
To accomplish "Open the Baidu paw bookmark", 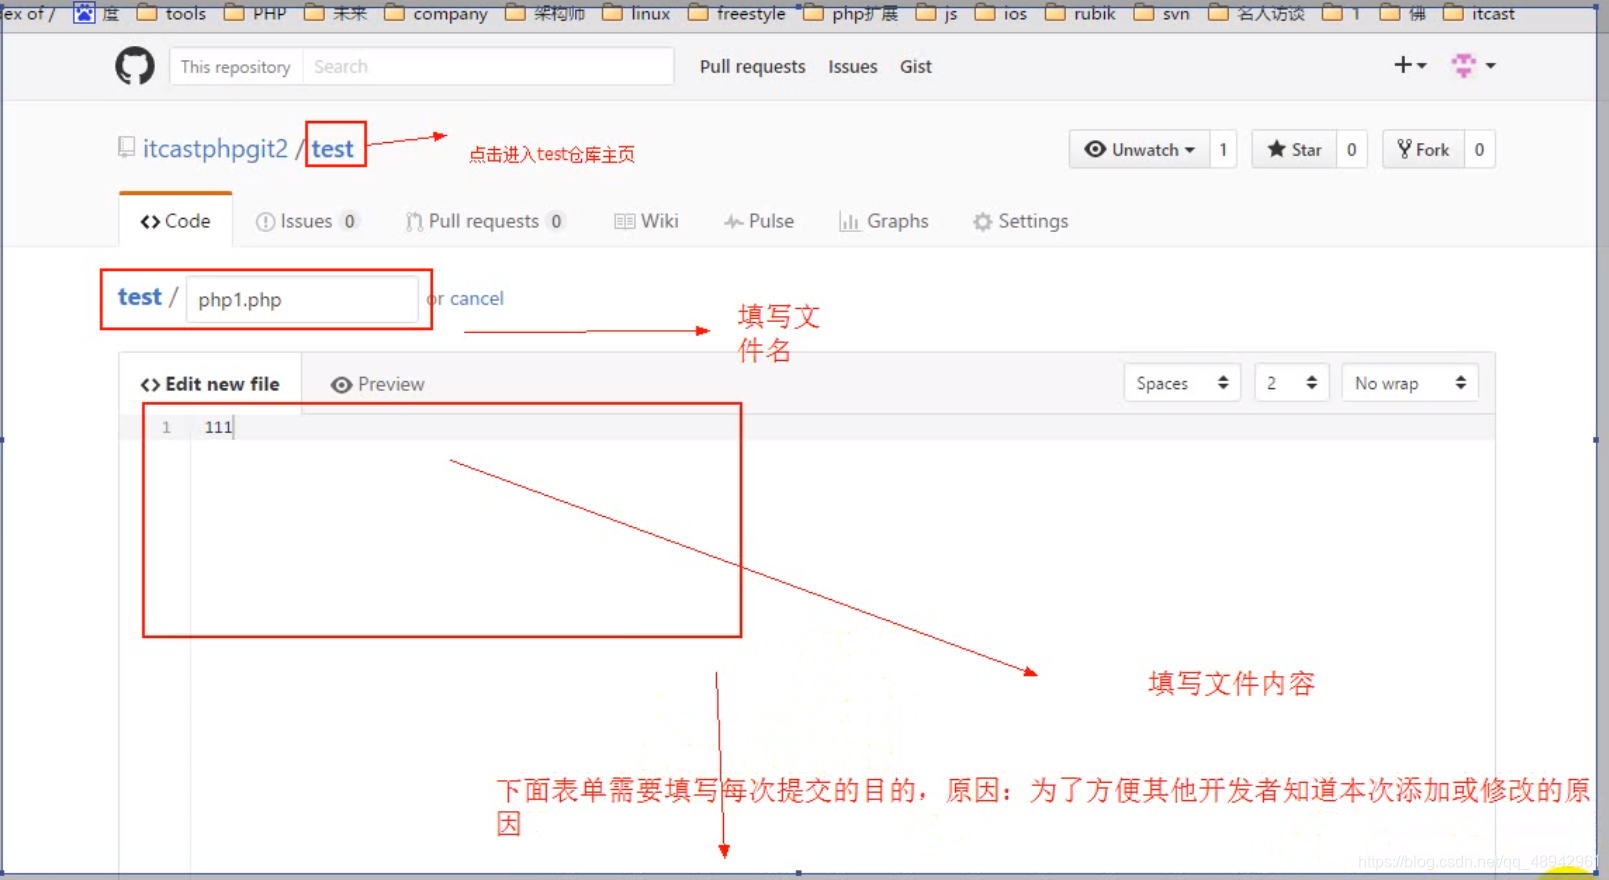I will [x=96, y=13].
